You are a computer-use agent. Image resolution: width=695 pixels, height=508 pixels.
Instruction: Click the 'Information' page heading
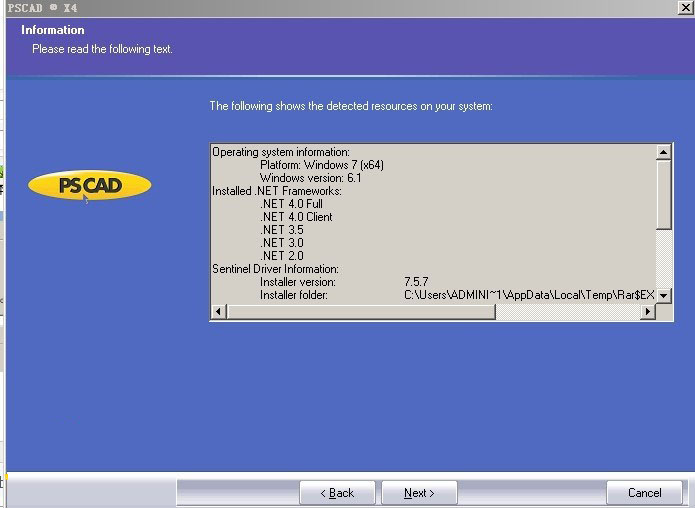[x=53, y=30]
